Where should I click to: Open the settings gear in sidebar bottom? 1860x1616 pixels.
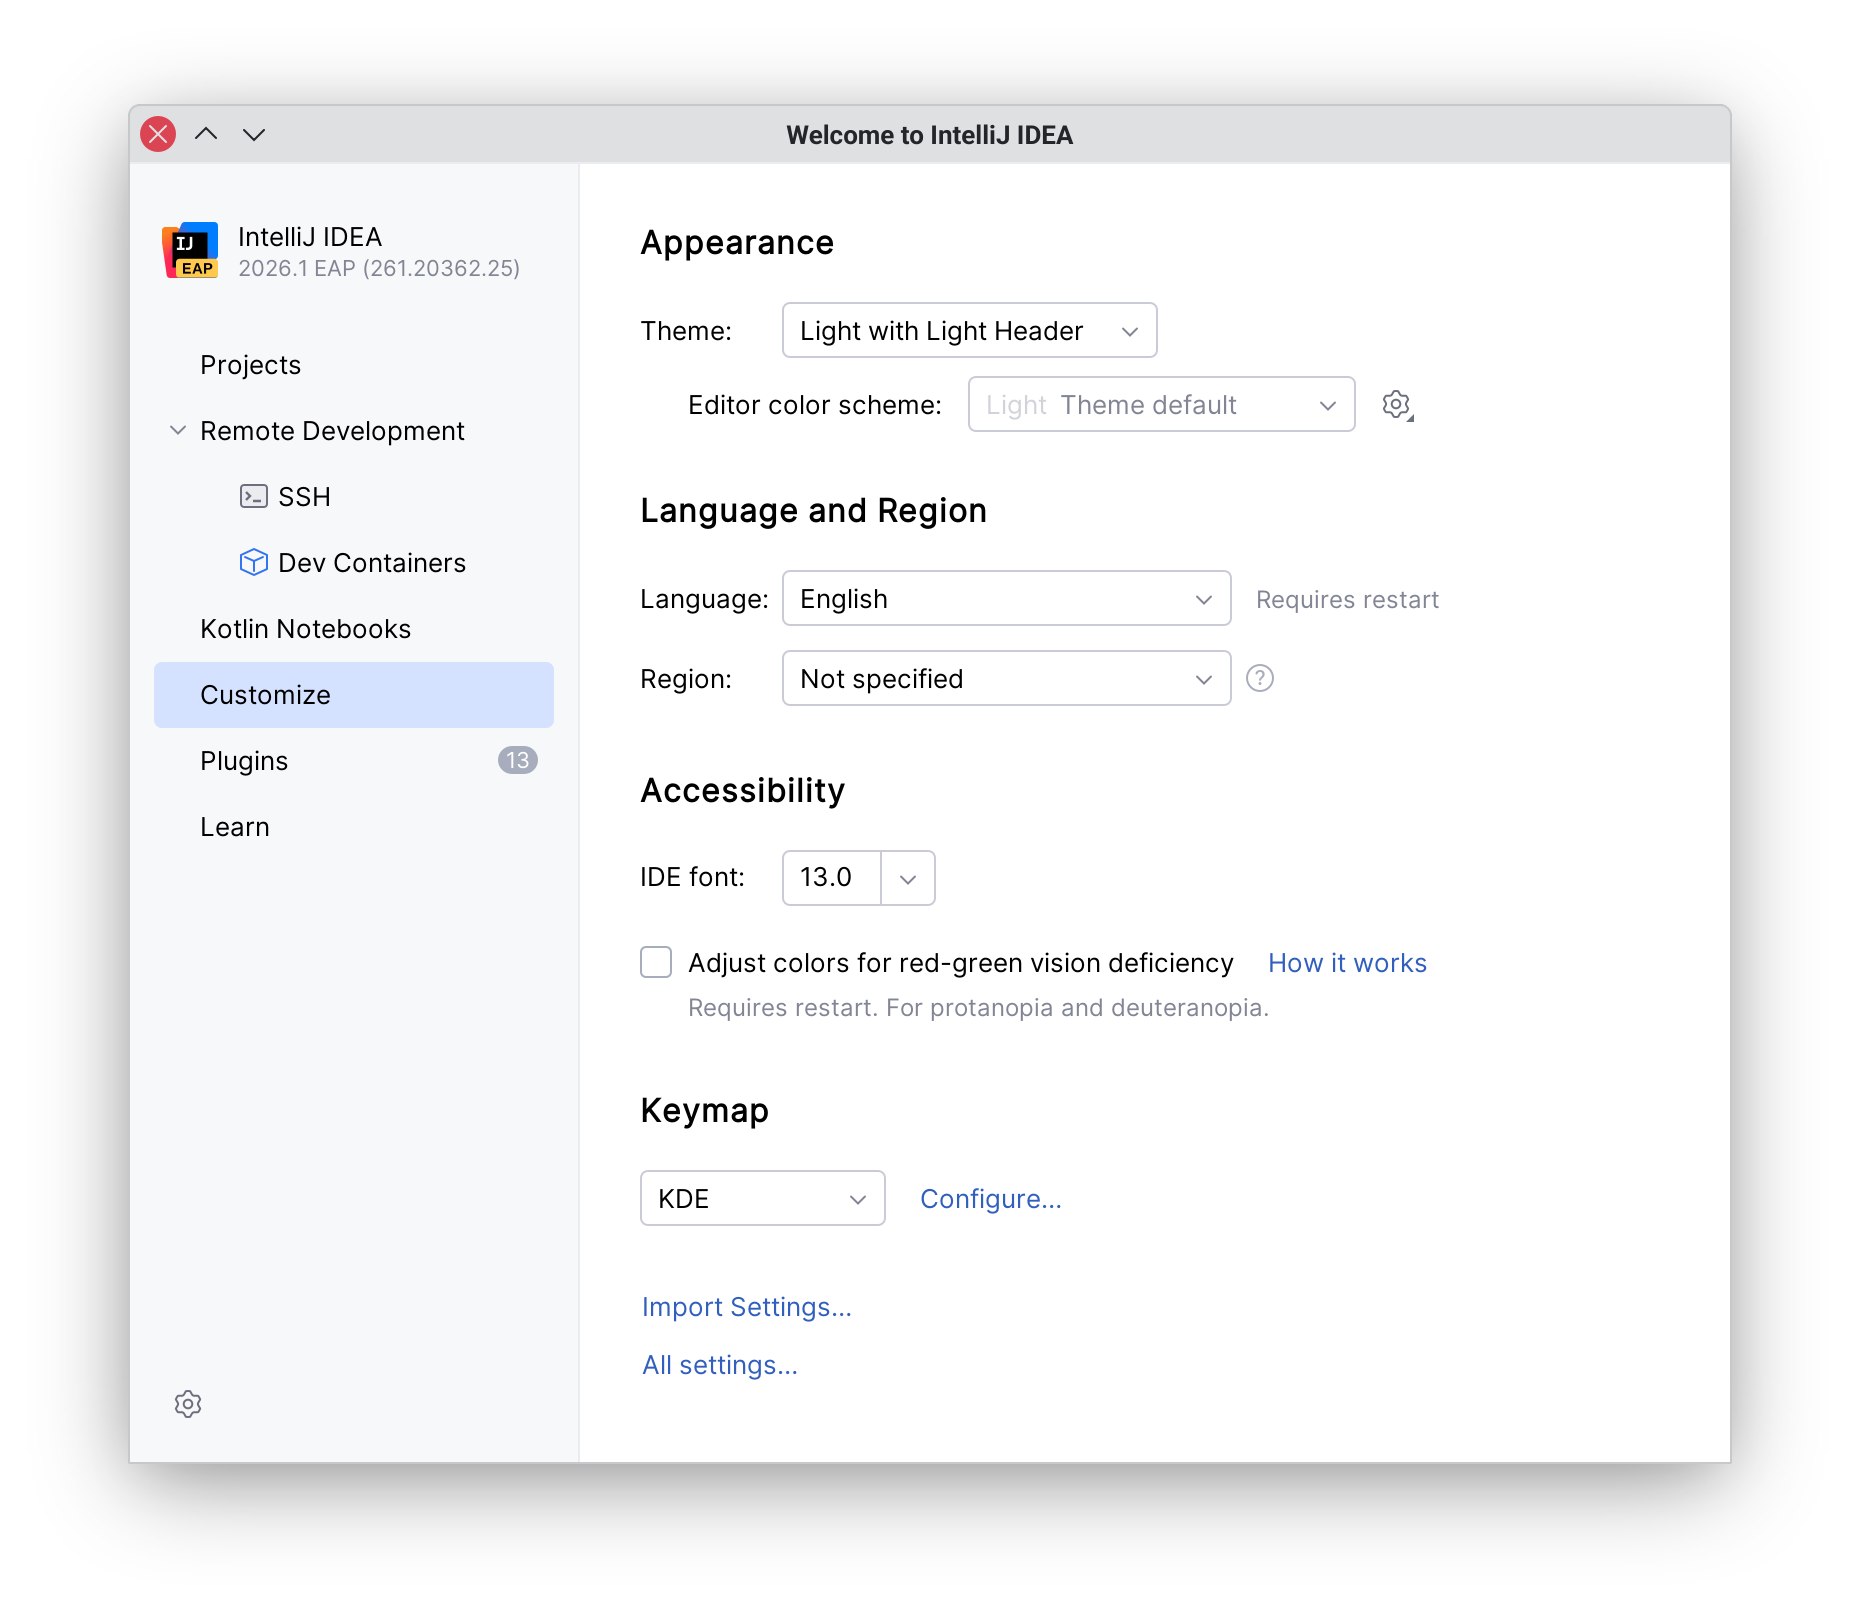(188, 1404)
